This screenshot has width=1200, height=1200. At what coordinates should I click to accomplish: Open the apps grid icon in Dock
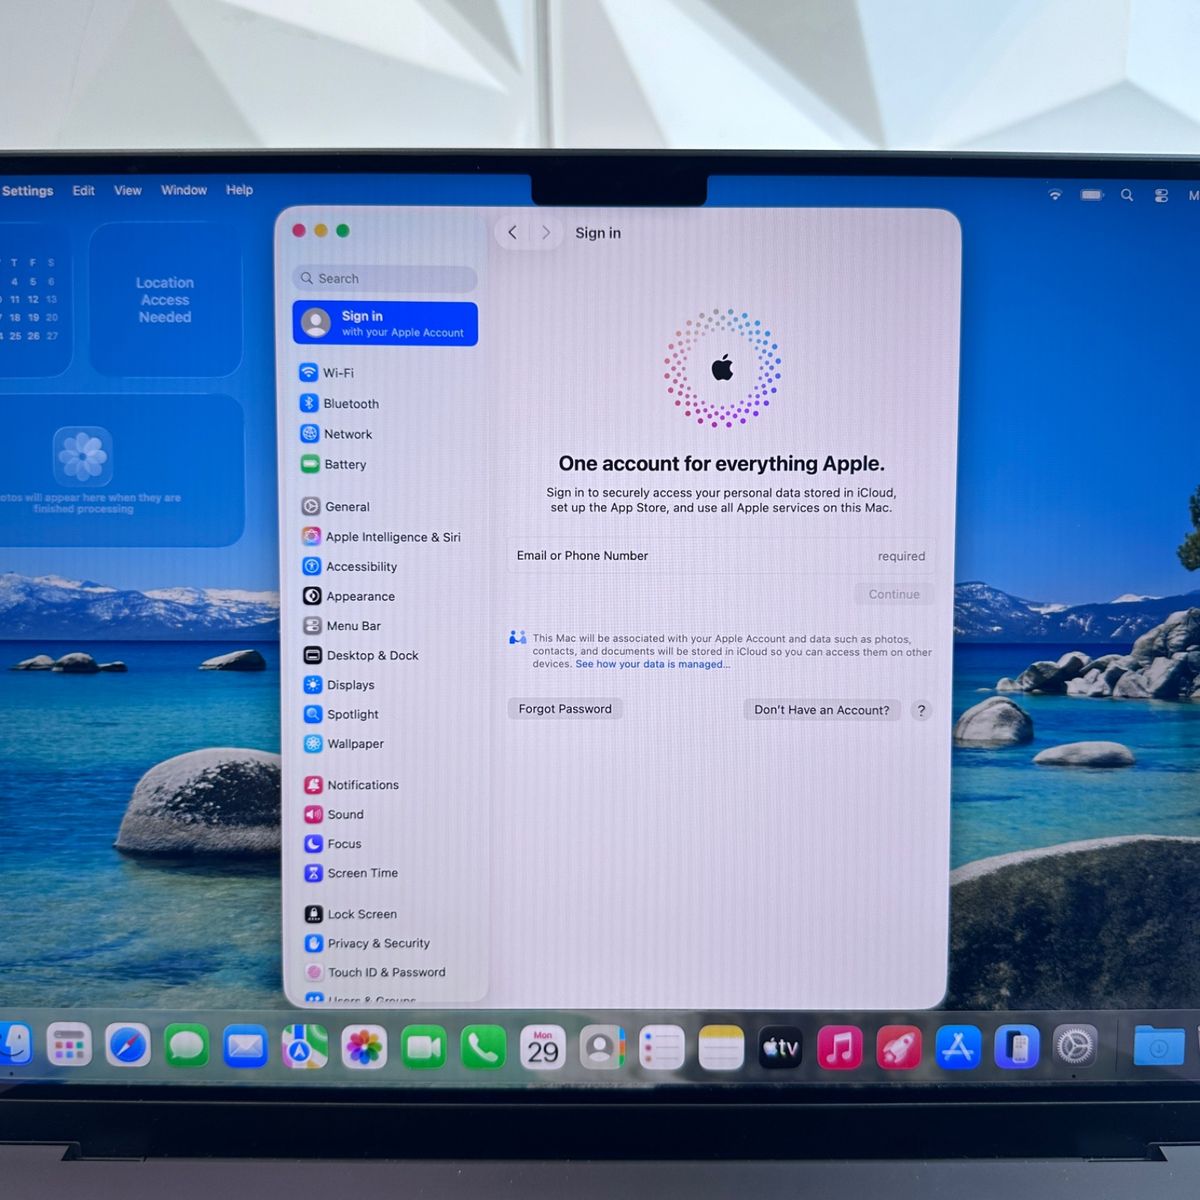pos(69,1047)
